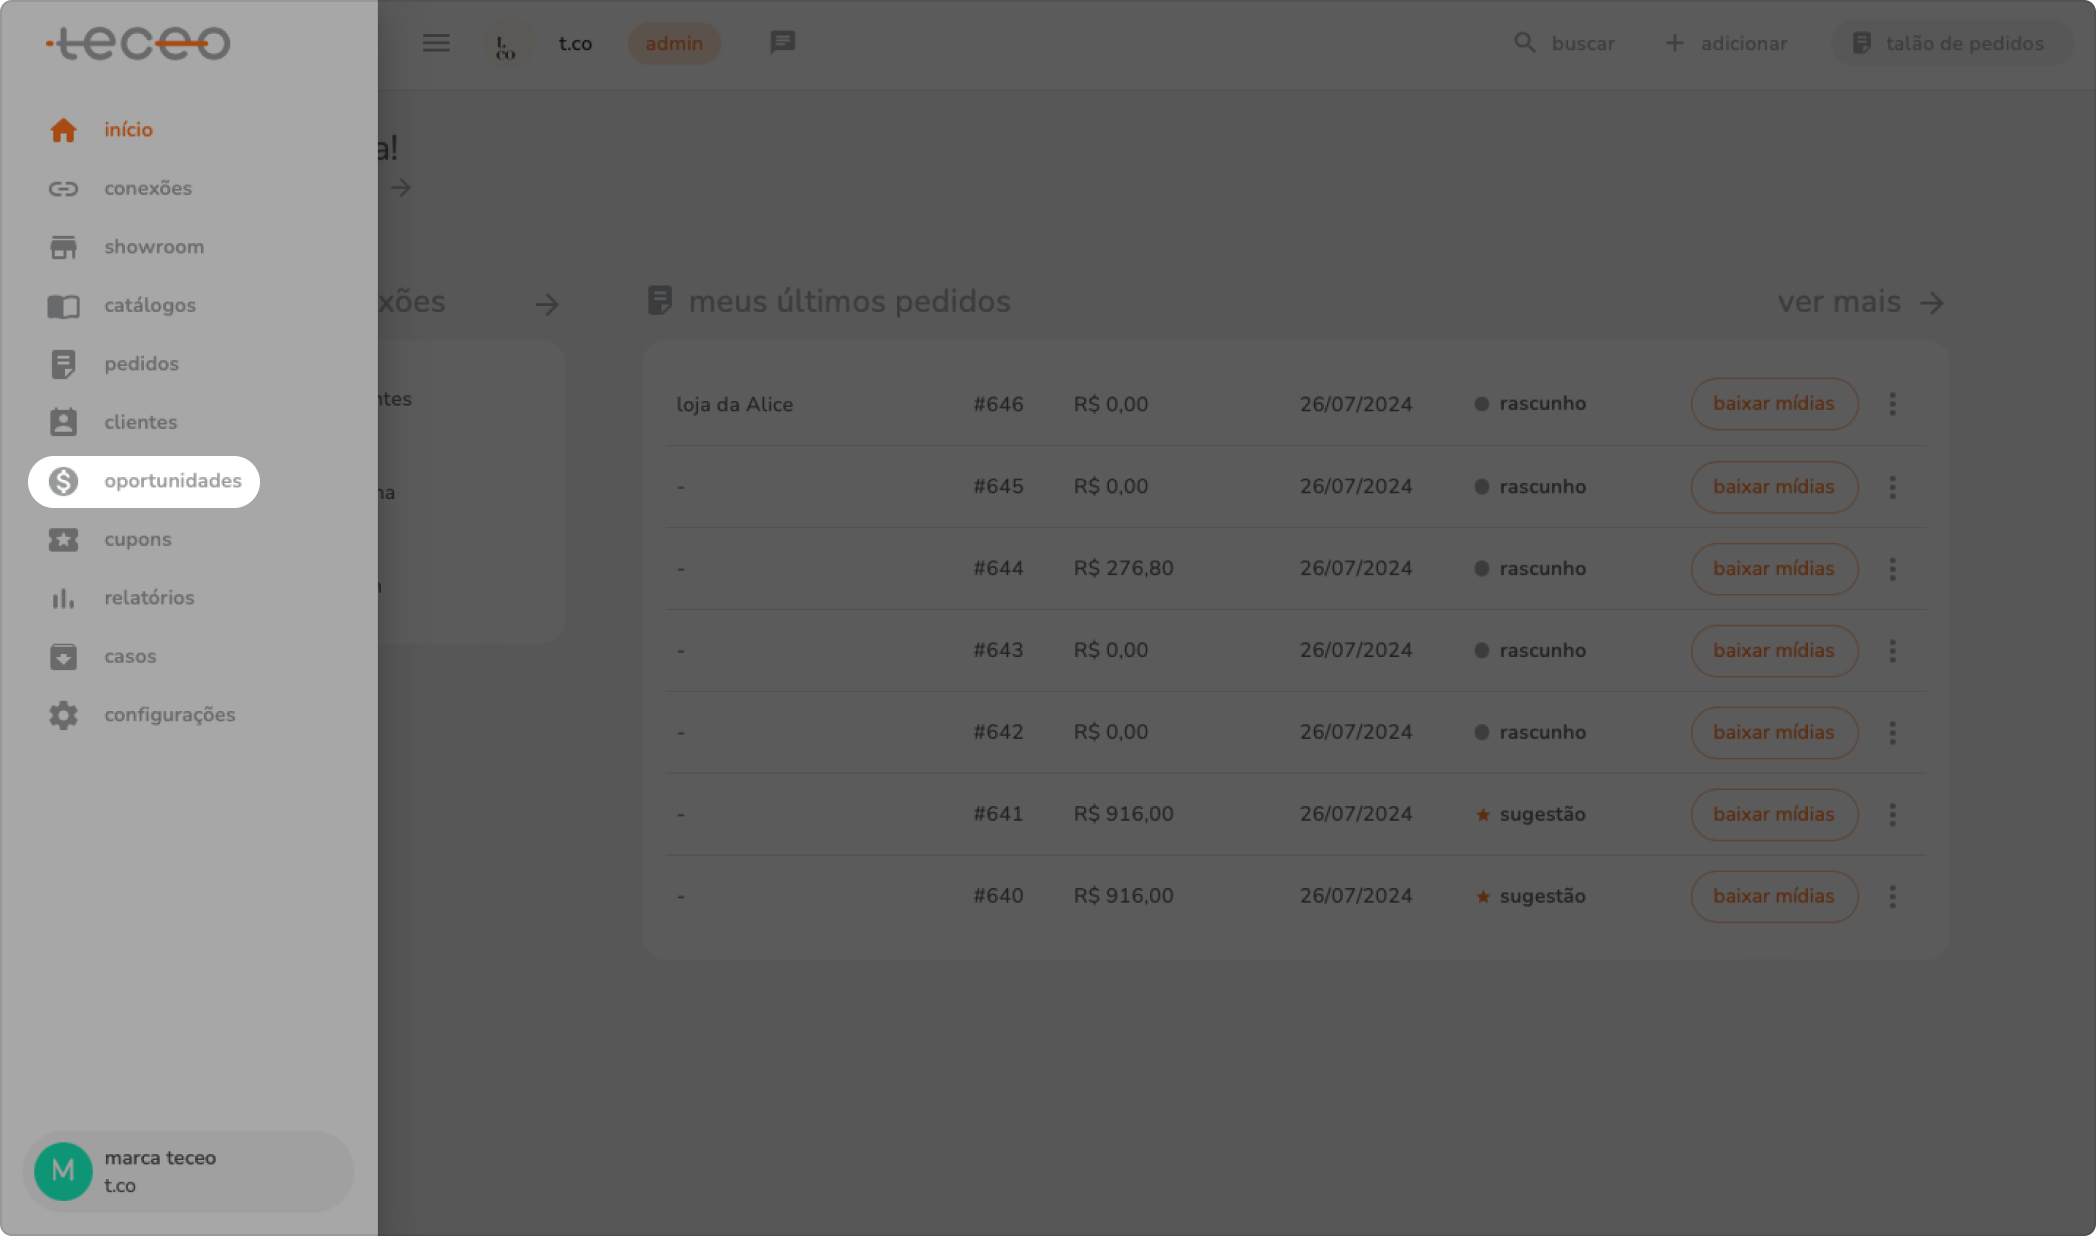Open the chat message icon in header
2096x1236 pixels.
click(x=782, y=42)
